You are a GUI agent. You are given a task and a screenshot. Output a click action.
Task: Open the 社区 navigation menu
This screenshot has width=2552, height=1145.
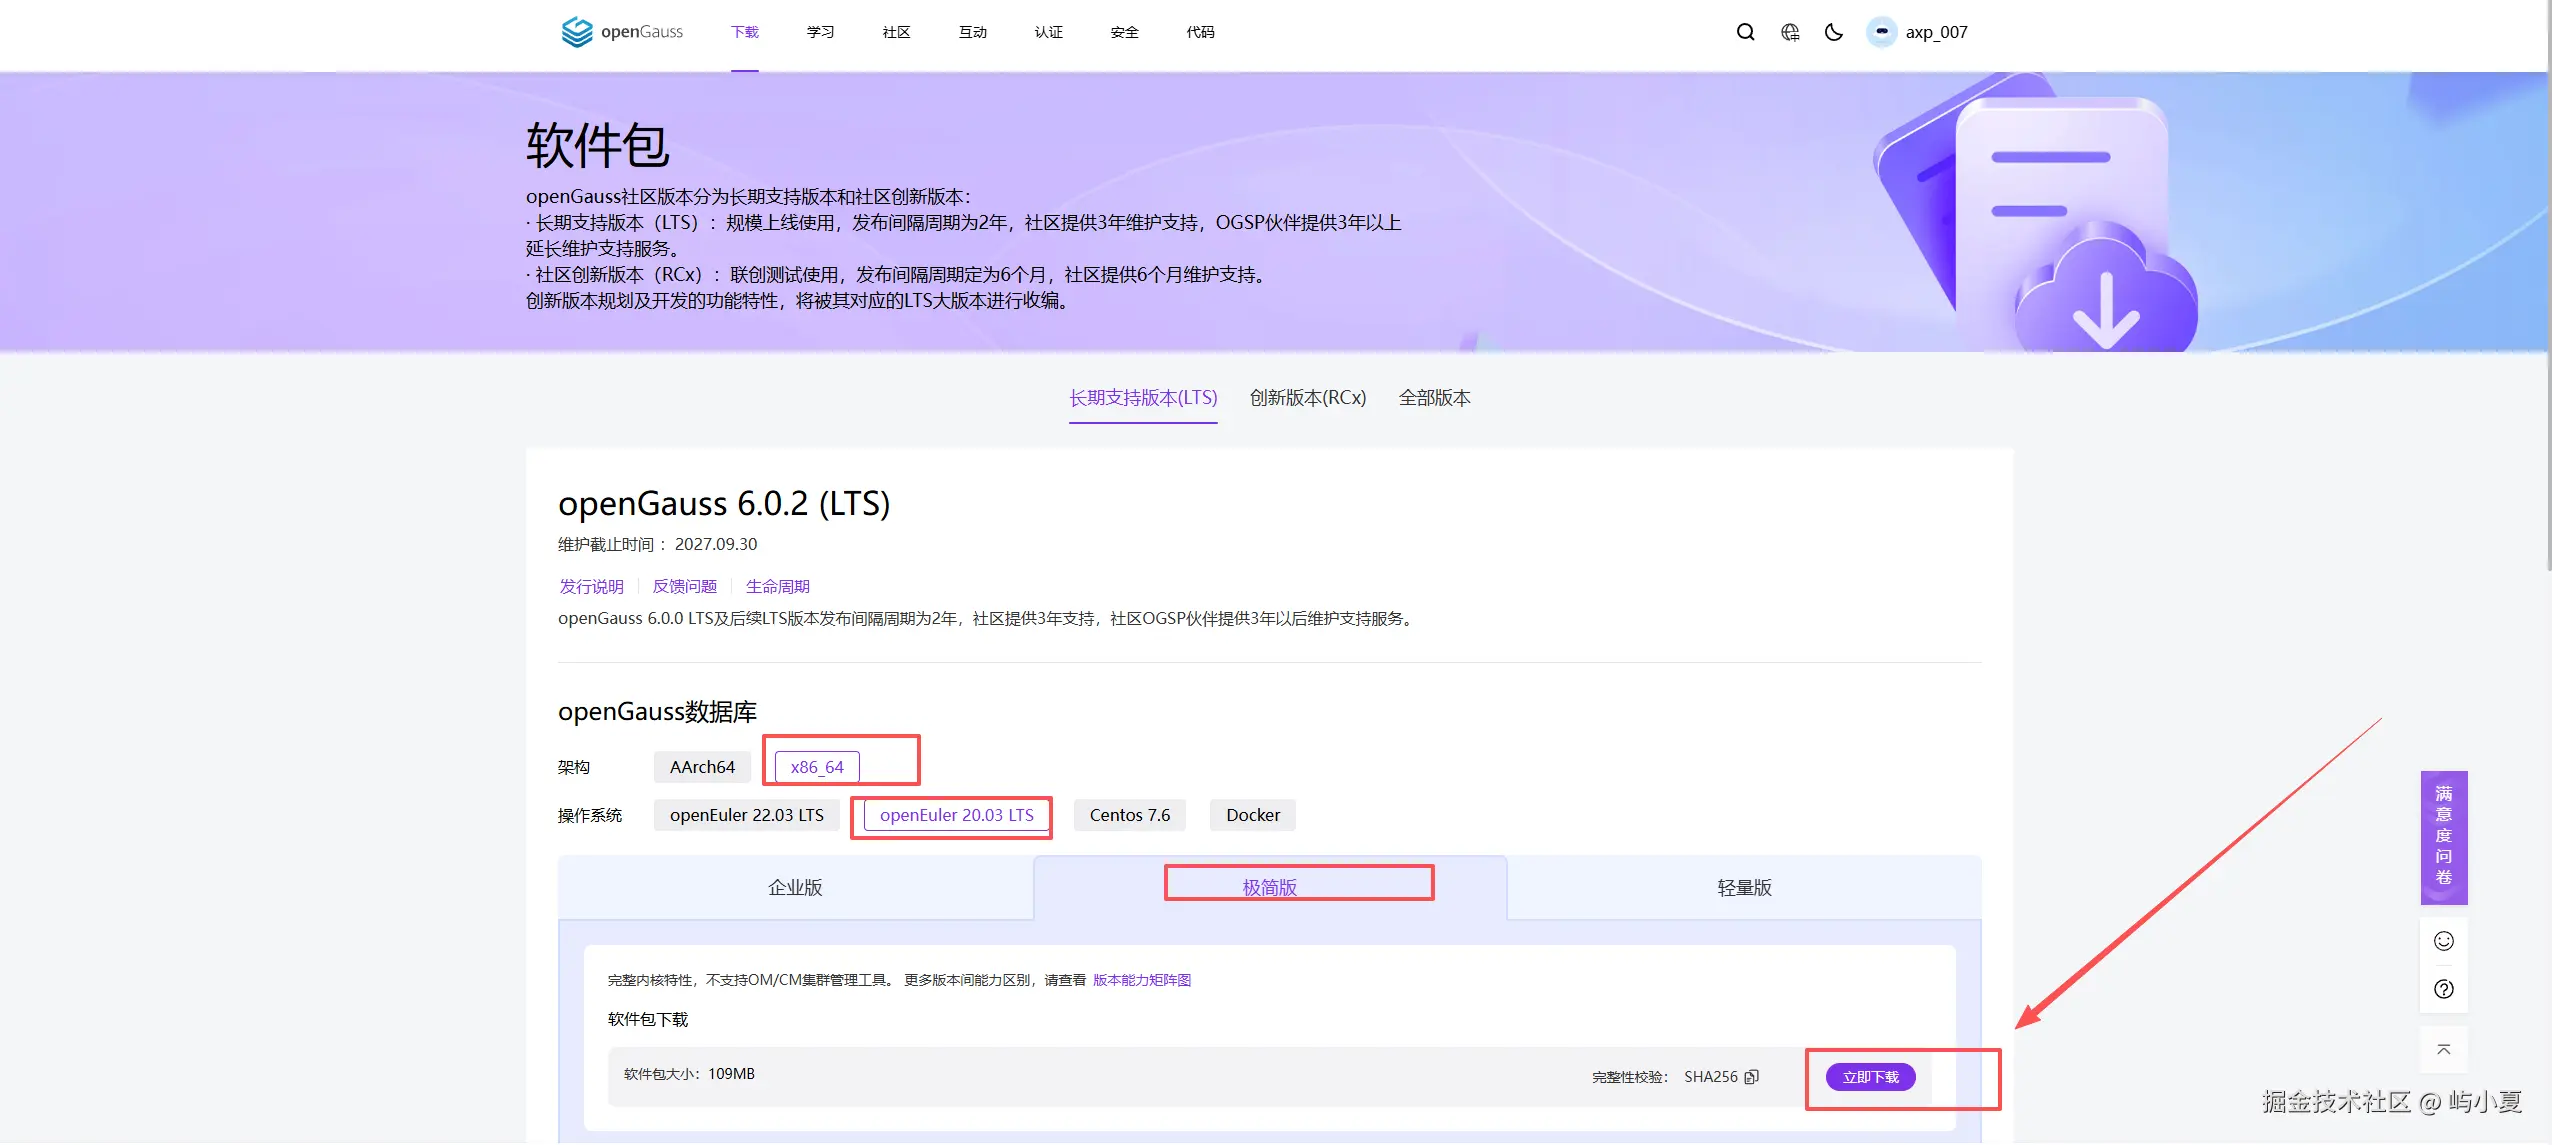click(896, 32)
